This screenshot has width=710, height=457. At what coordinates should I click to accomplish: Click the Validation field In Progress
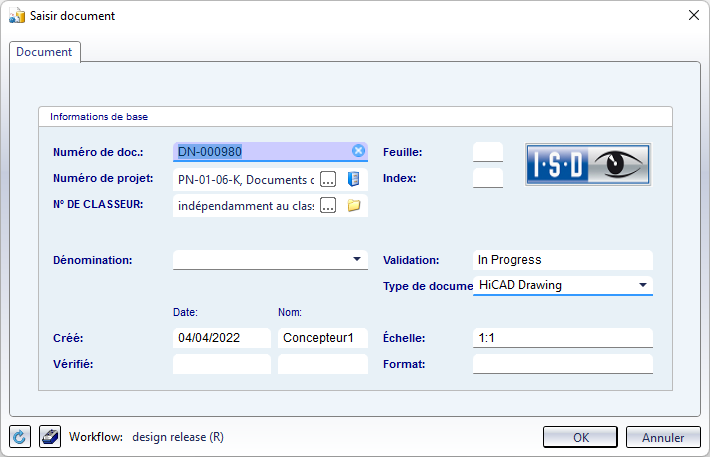point(563,260)
